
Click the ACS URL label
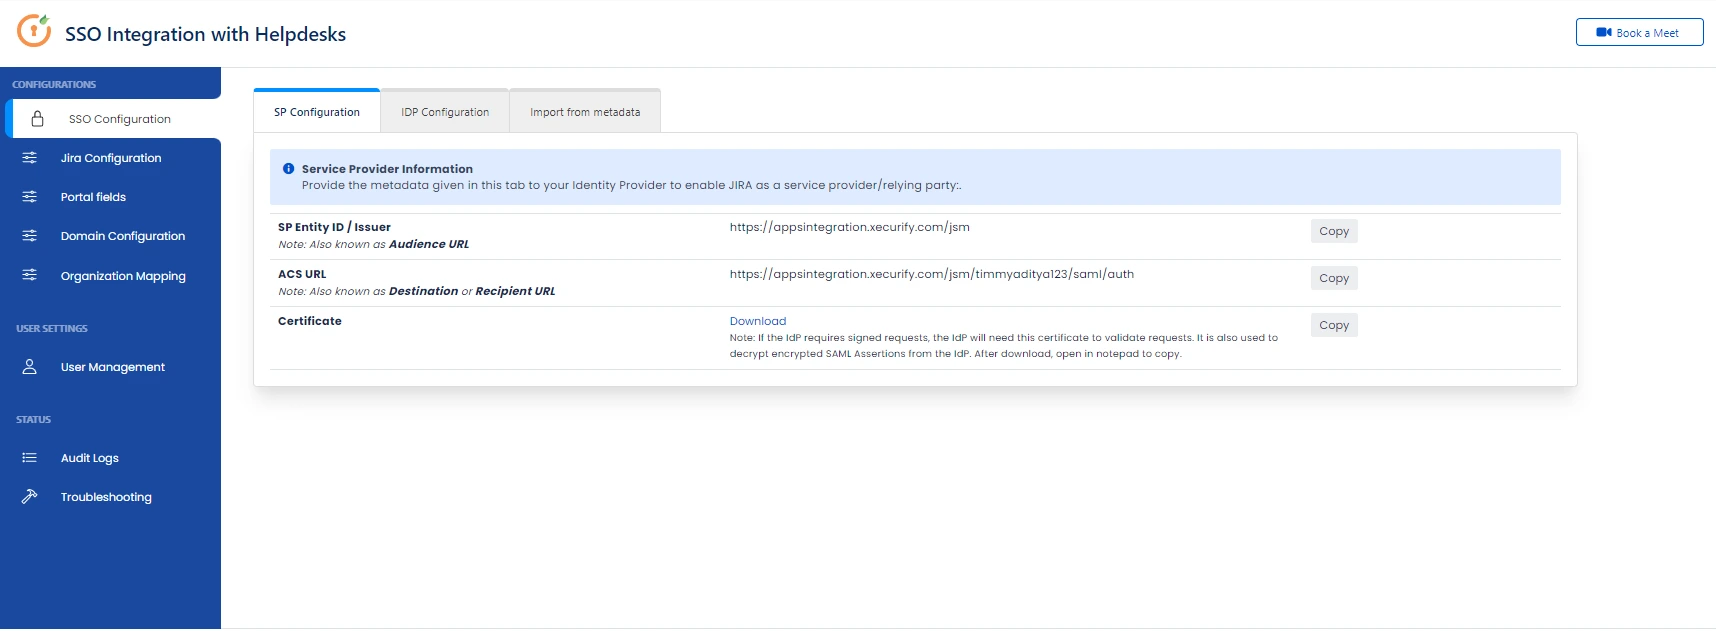(302, 274)
